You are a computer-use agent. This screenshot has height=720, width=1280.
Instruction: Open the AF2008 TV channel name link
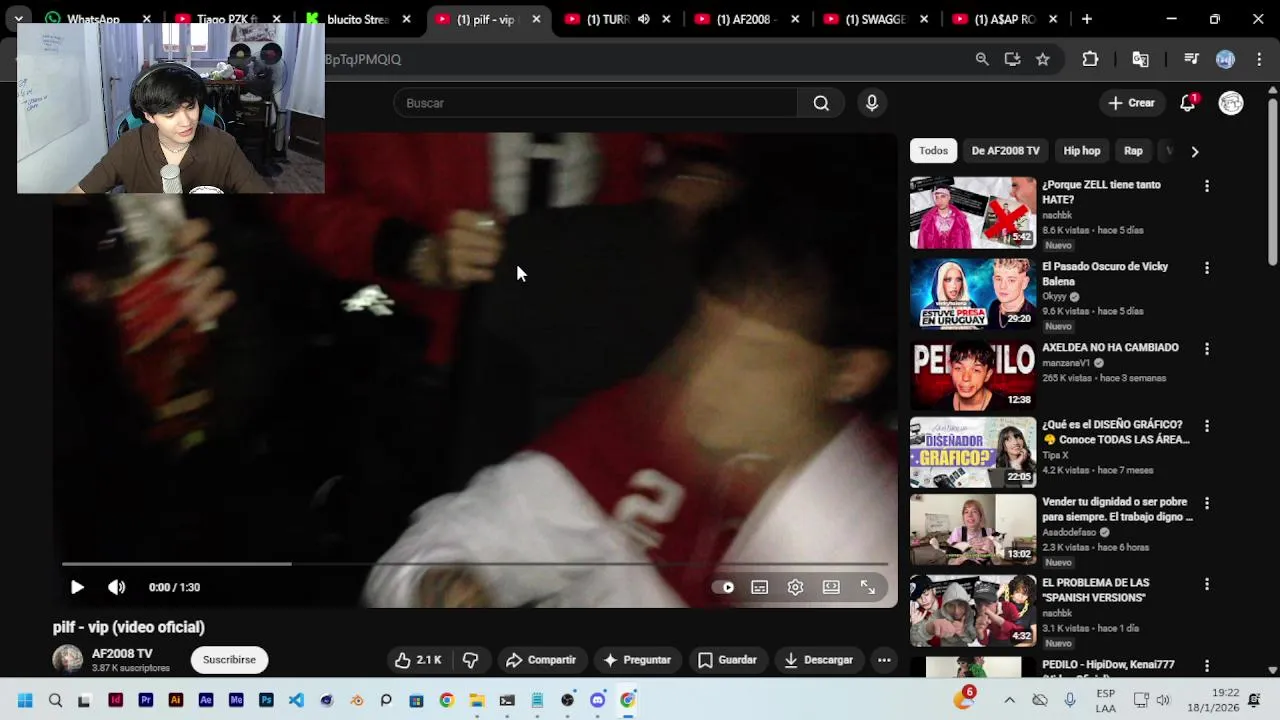click(x=122, y=653)
